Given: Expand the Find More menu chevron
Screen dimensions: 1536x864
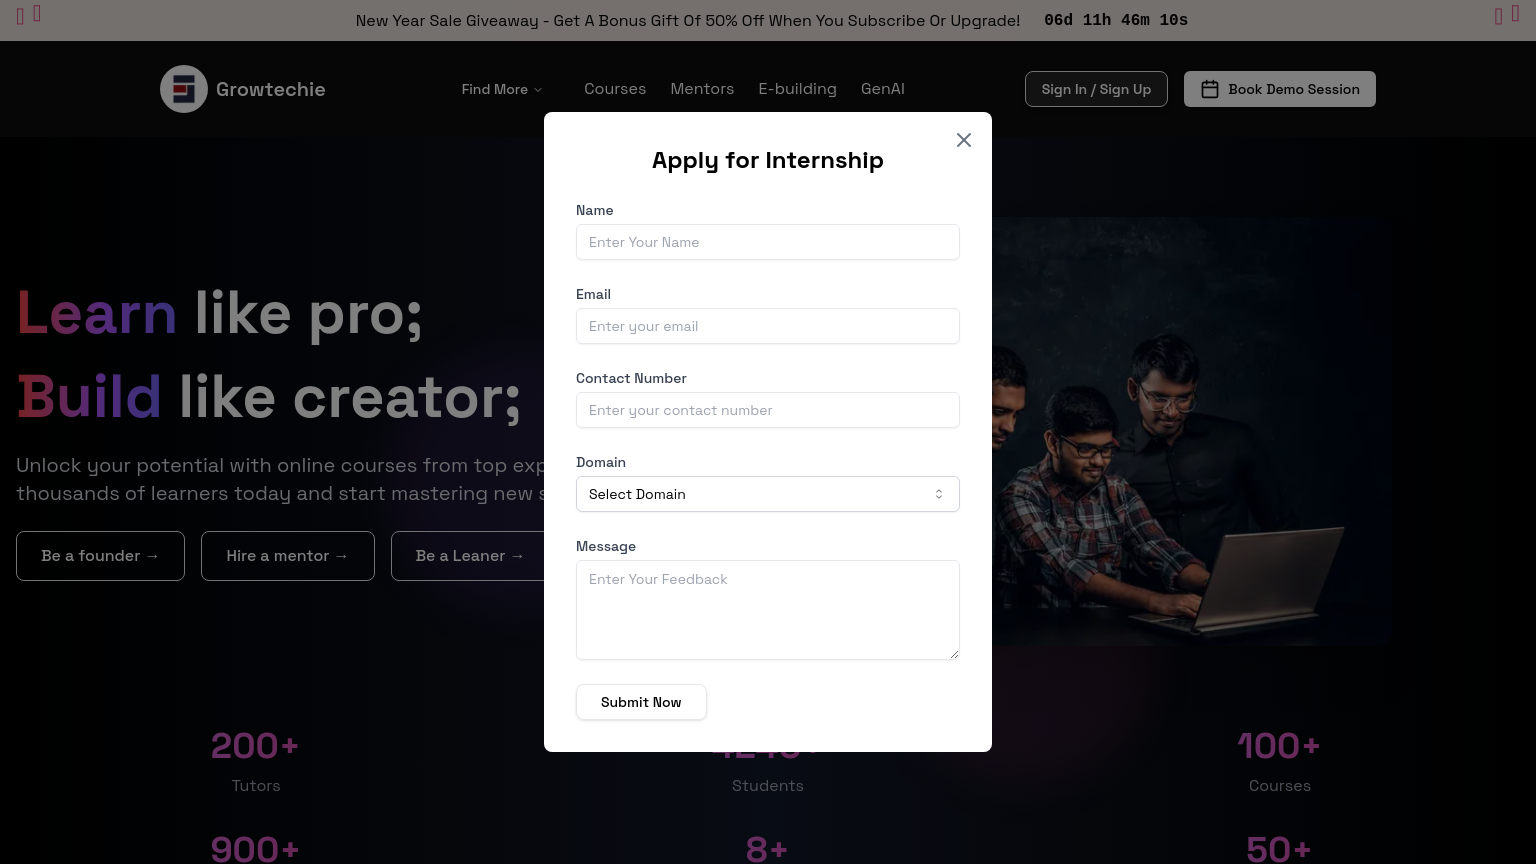Looking at the screenshot, I should pyautogui.click(x=538, y=90).
